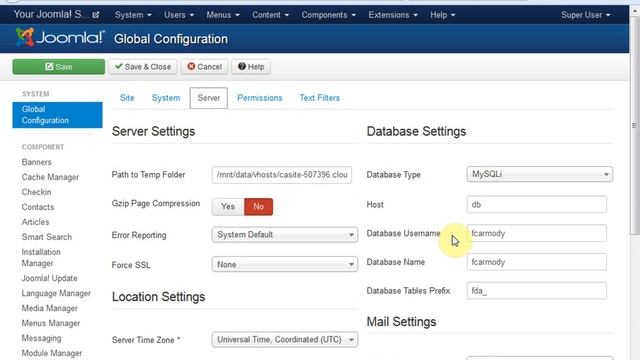Click the Cancel button

pos(204,67)
